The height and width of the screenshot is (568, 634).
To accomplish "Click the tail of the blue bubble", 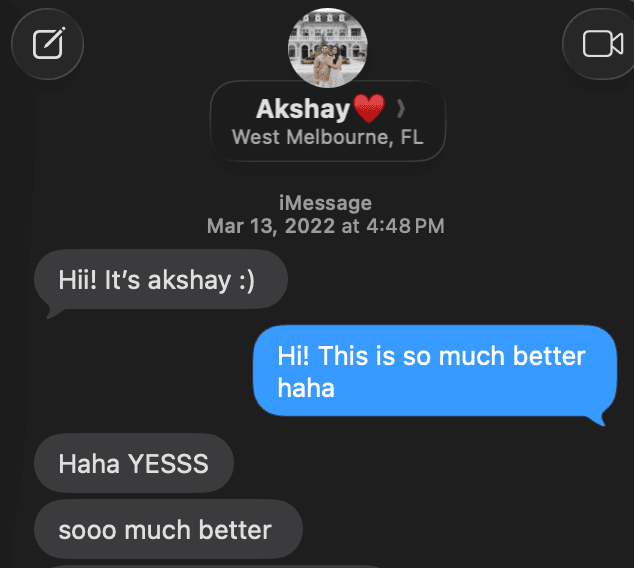I will point(600,420).
